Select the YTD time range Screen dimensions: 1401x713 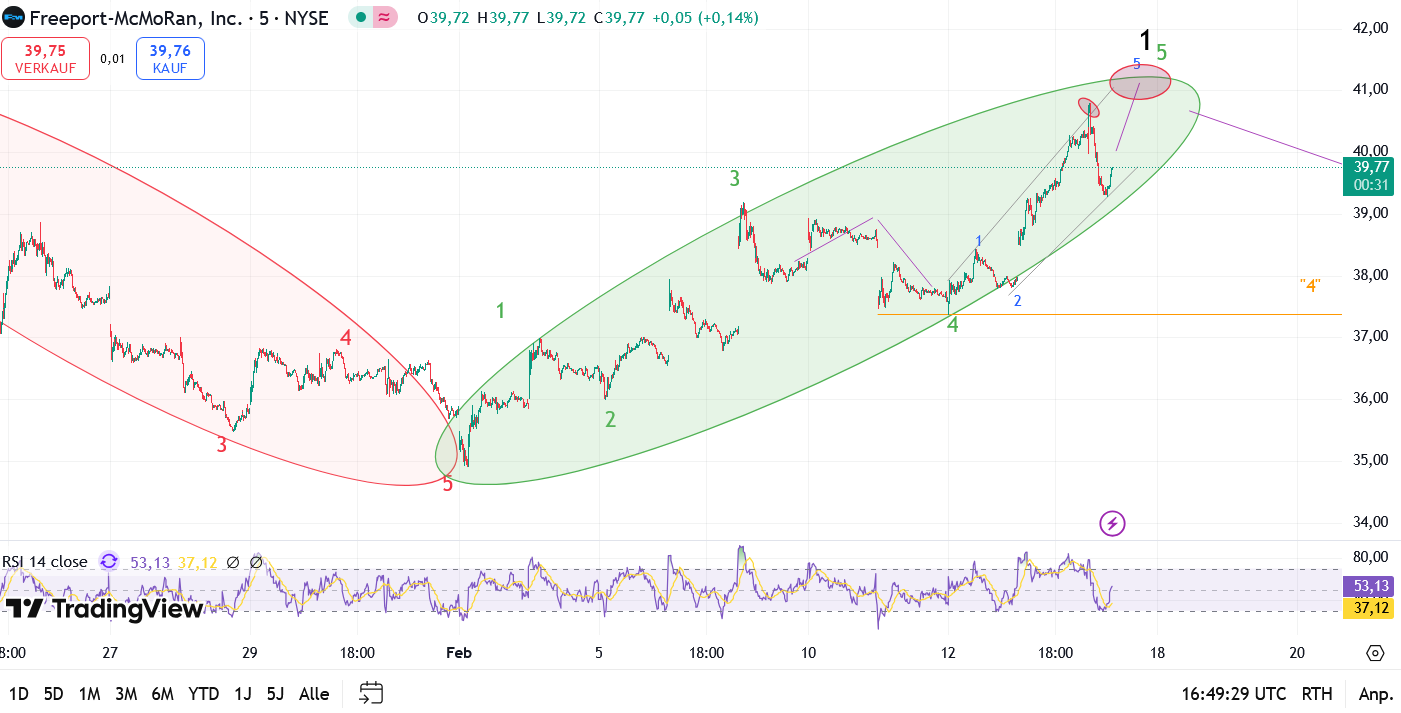[204, 694]
